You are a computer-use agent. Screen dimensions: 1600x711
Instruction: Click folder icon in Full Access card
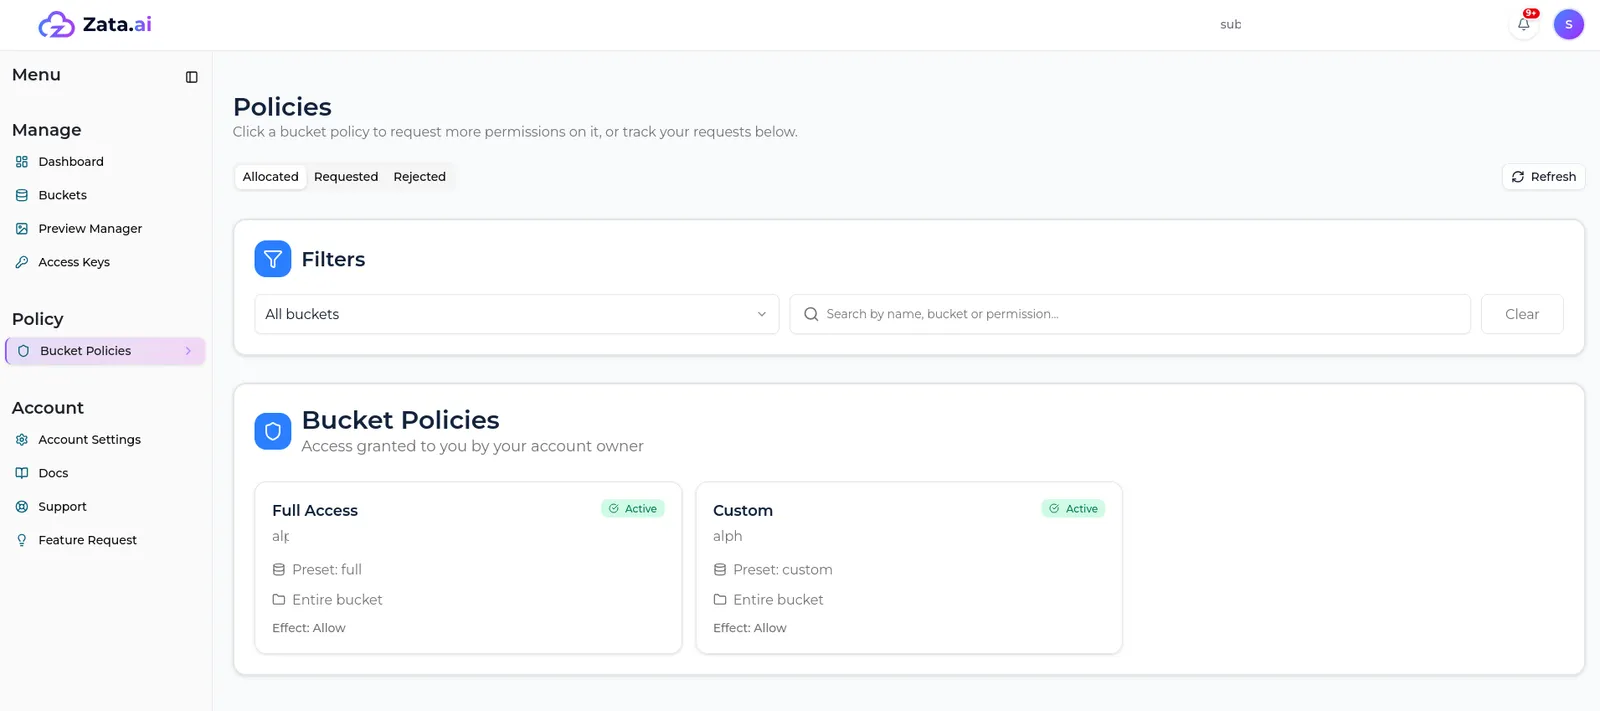pos(279,600)
